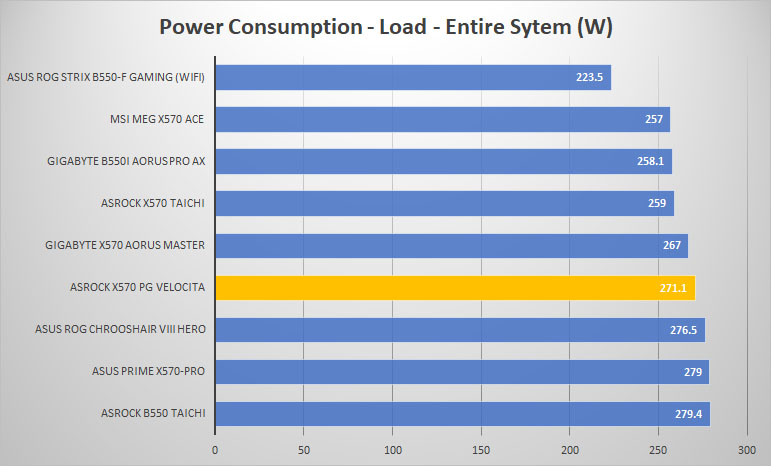Screen dimensions: 771x466
Task: Click axis tick label 150
Action: point(481,450)
